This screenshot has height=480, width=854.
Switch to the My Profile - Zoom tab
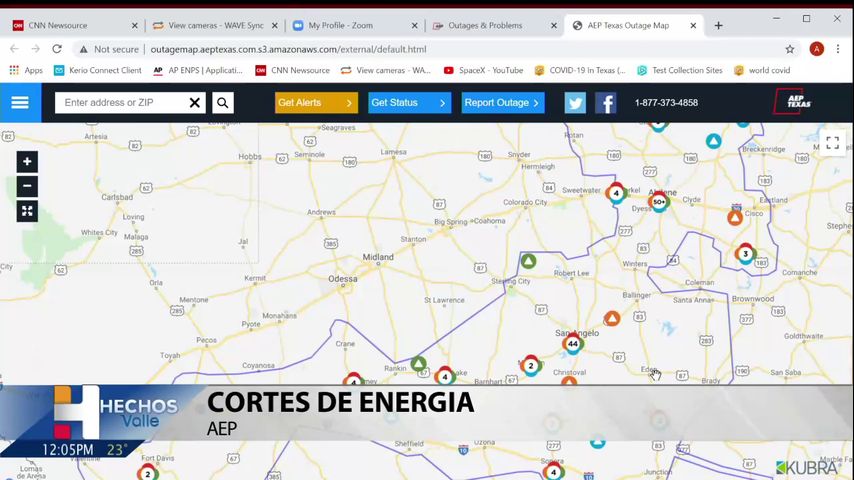point(347,25)
